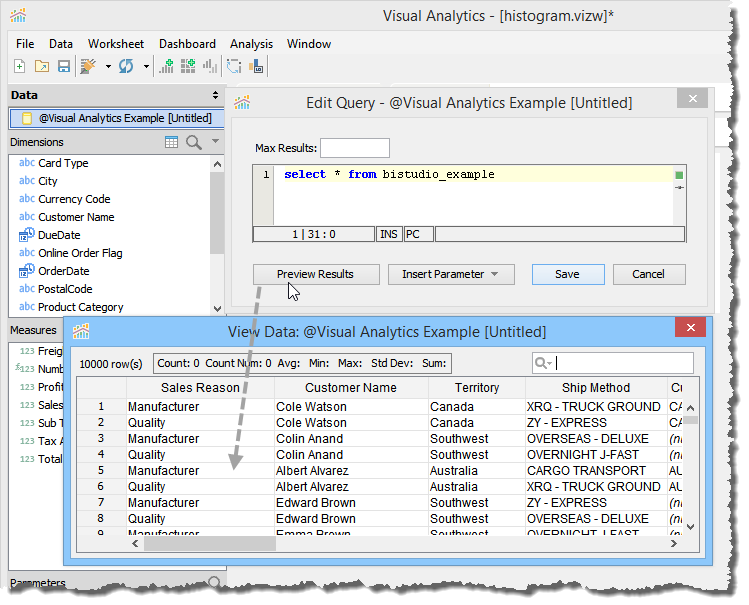
Task: Click the save disk toolbar icon
Action: click(x=63, y=67)
